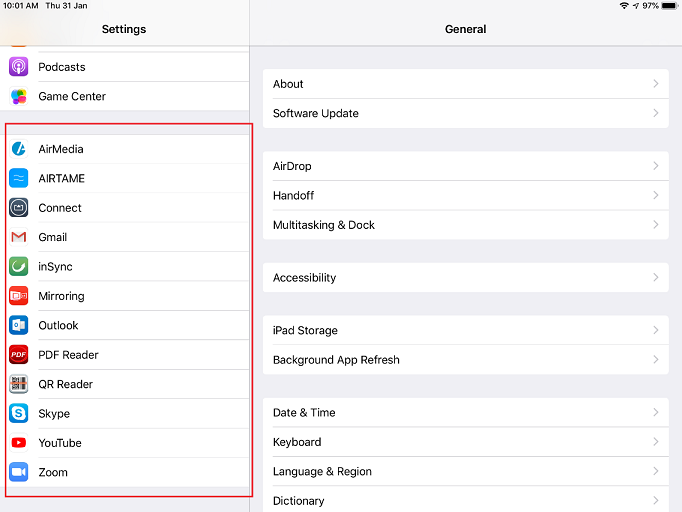This screenshot has width=682, height=512.
Task: Open the Outlook app icon
Action: click(x=18, y=325)
